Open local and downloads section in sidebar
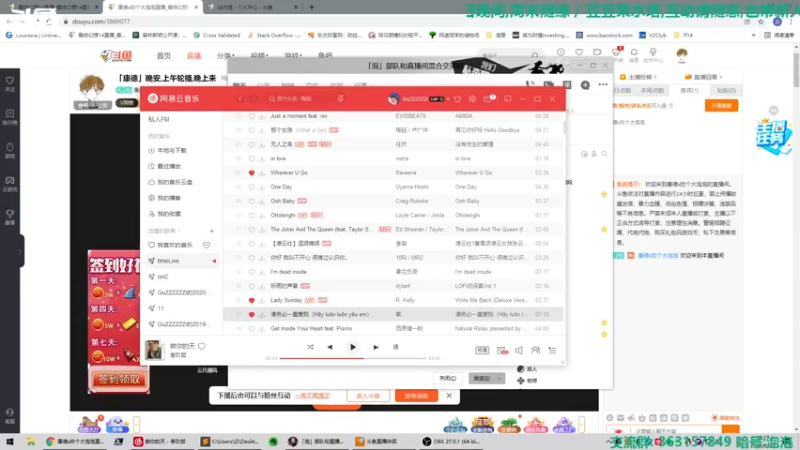Viewport: 800px width, 450px height. click(x=167, y=151)
